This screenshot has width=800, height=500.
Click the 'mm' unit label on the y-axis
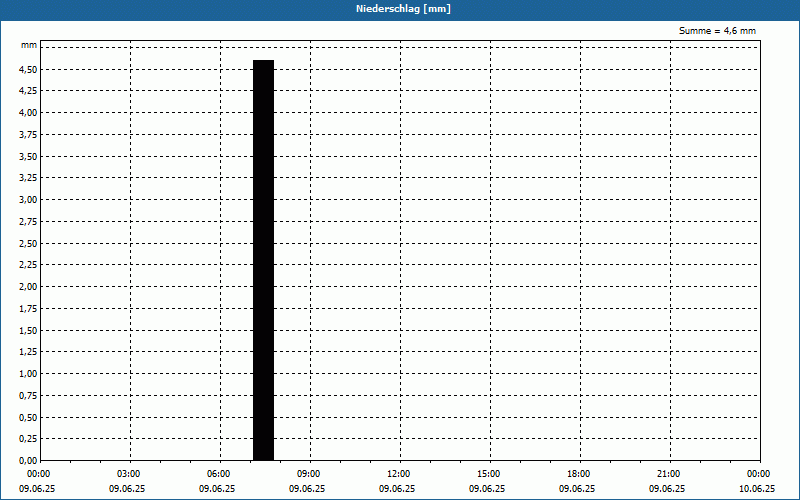(29, 45)
